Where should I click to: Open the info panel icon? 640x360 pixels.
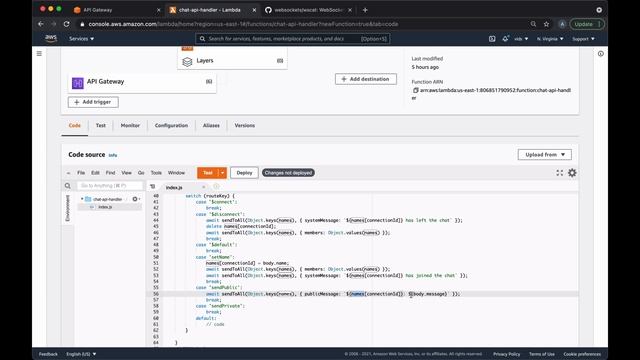(x=600, y=53)
